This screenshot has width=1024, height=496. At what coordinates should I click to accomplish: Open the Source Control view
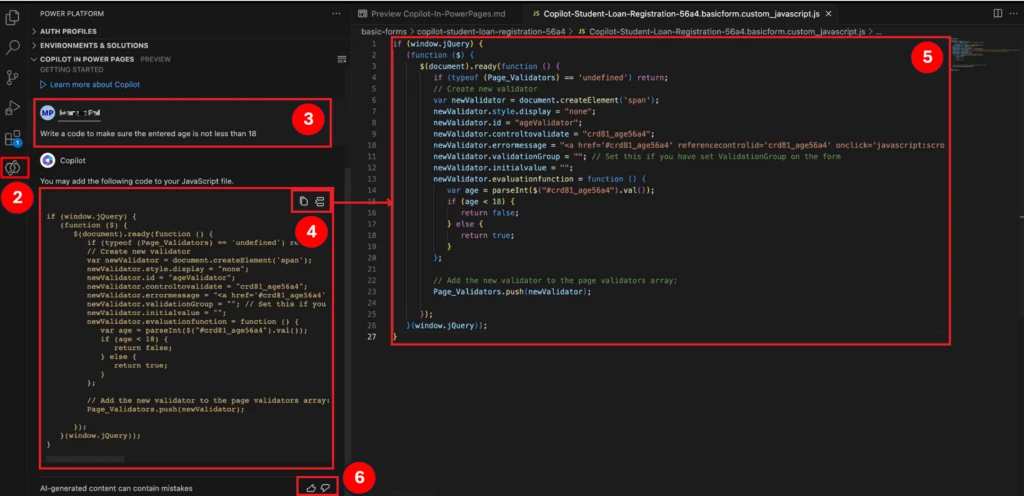click(13, 77)
